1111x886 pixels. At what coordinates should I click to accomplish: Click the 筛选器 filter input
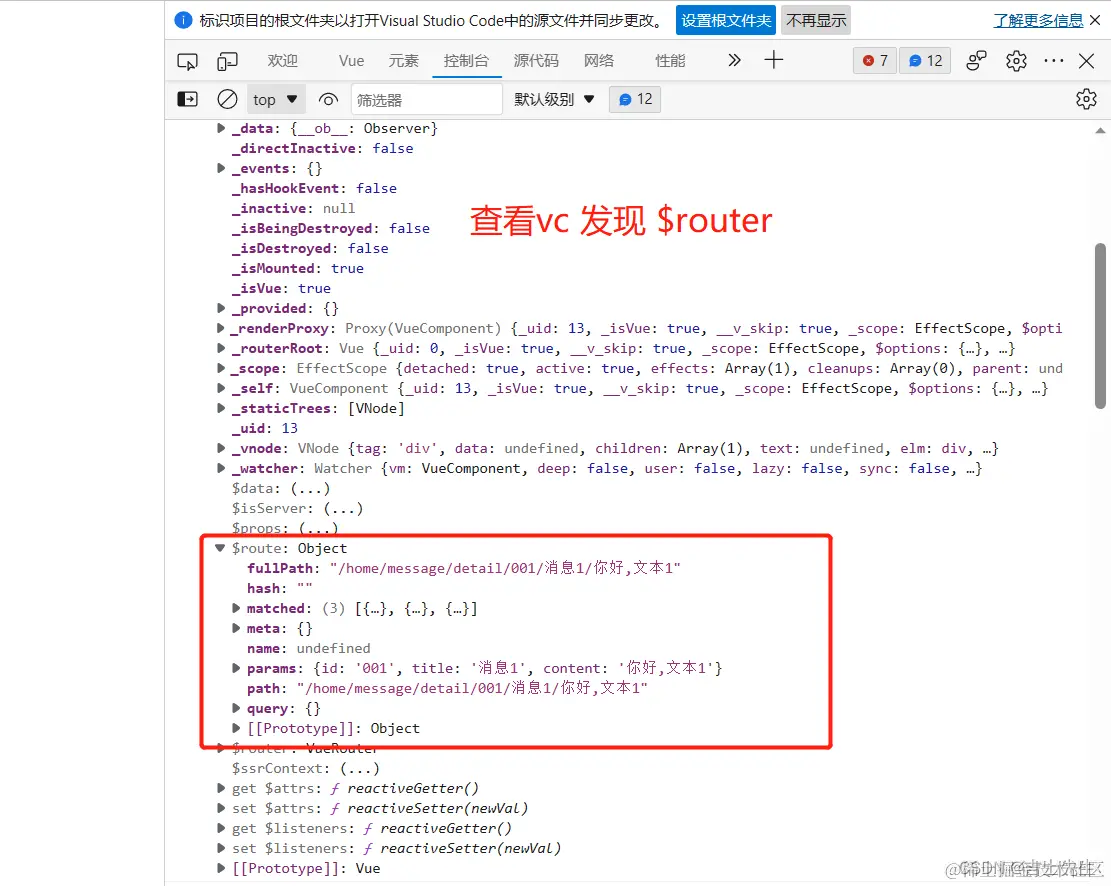(427, 100)
